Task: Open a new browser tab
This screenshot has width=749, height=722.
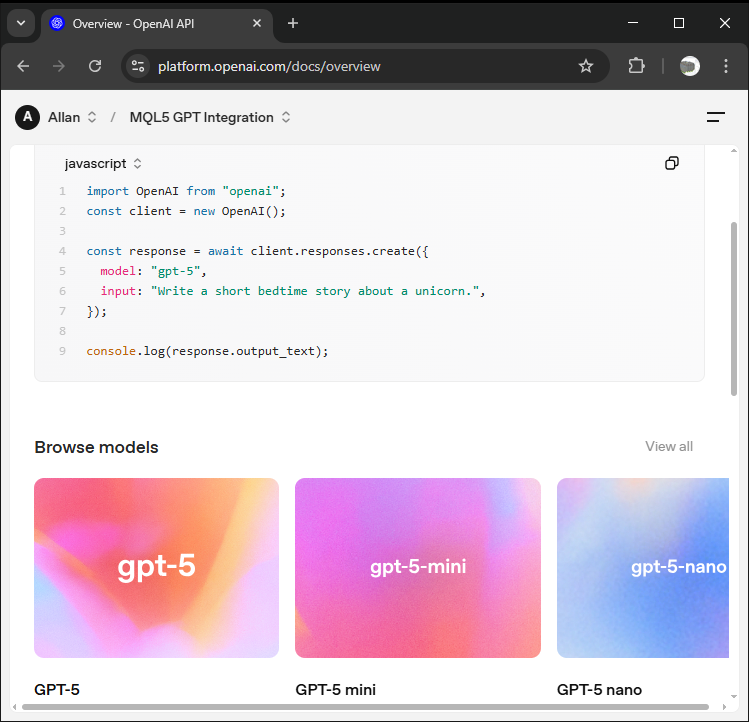Action: pos(293,23)
